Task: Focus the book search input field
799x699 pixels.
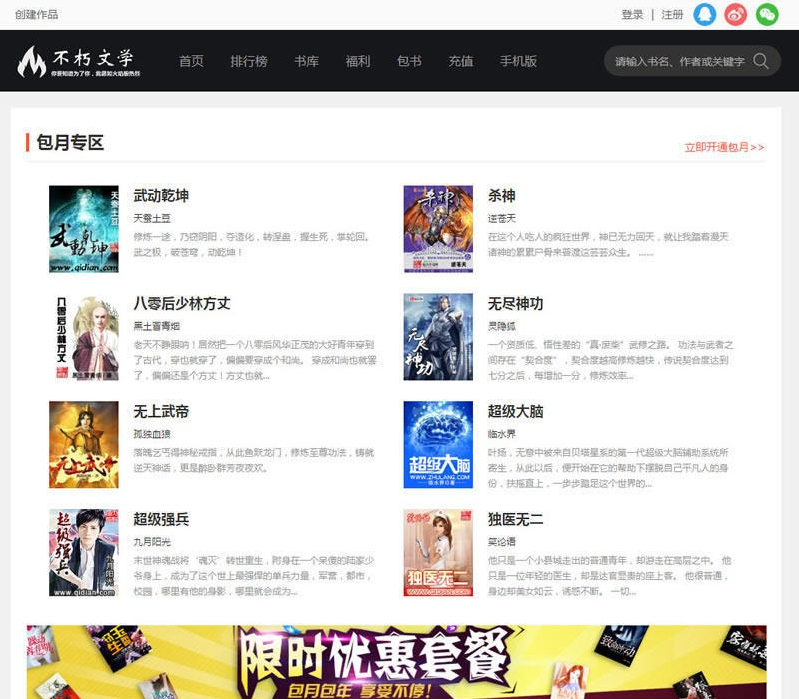Action: (678, 61)
